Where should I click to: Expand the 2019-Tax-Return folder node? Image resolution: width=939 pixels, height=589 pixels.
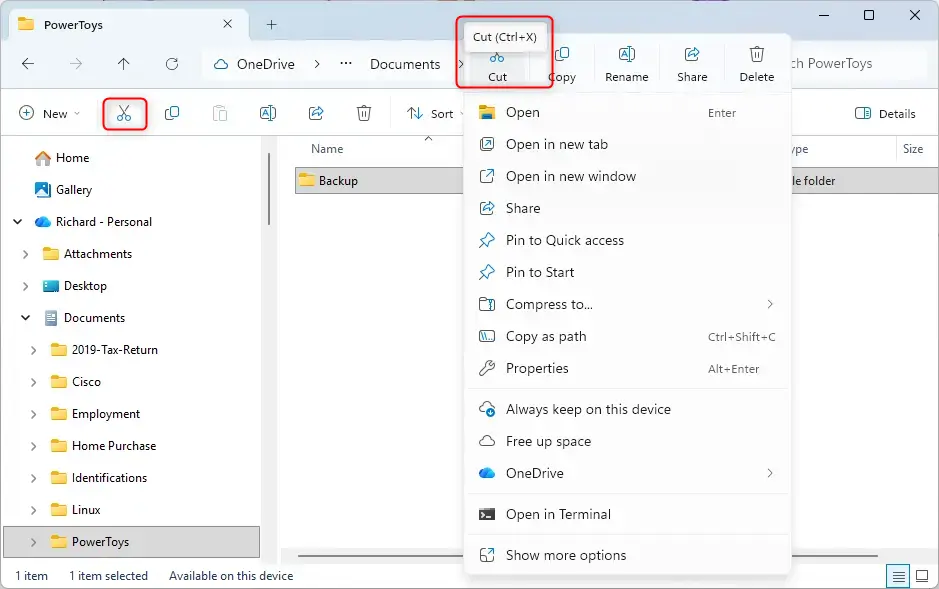pyautogui.click(x=34, y=350)
